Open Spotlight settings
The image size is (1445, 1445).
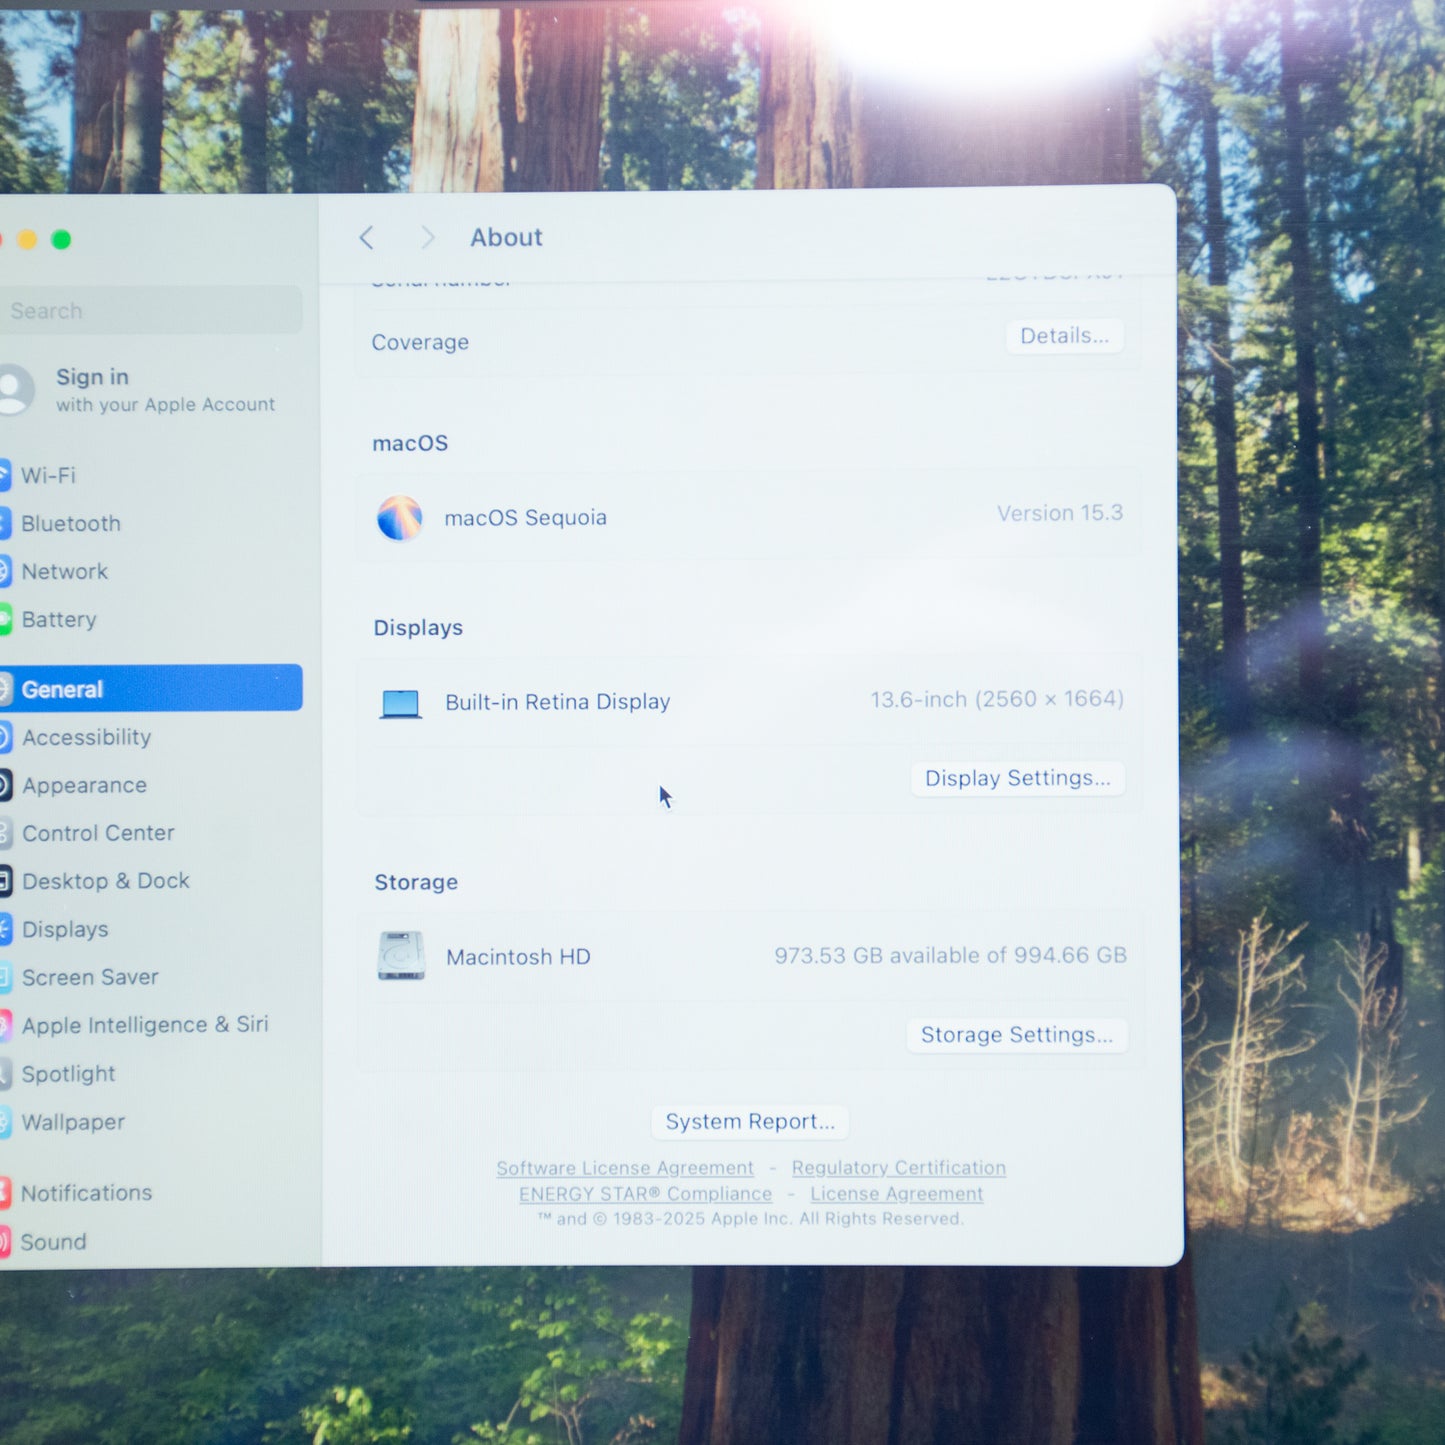(150, 1074)
